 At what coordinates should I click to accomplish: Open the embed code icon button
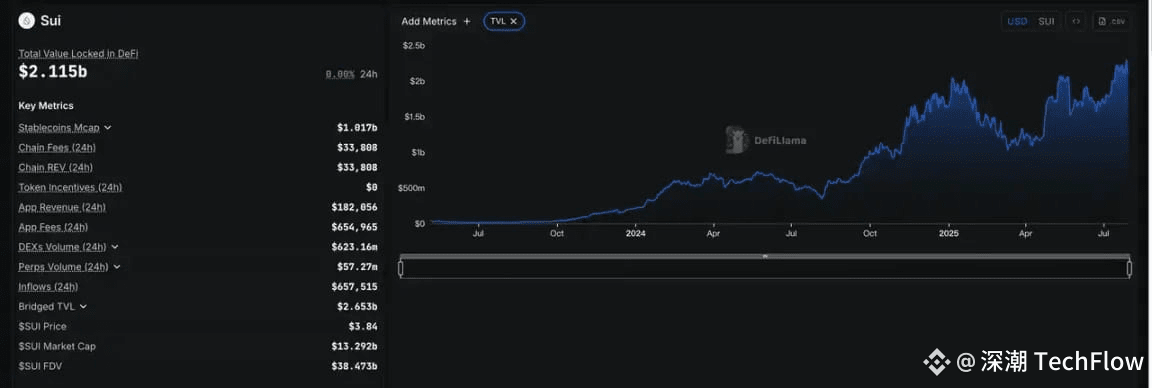tap(1076, 21)
